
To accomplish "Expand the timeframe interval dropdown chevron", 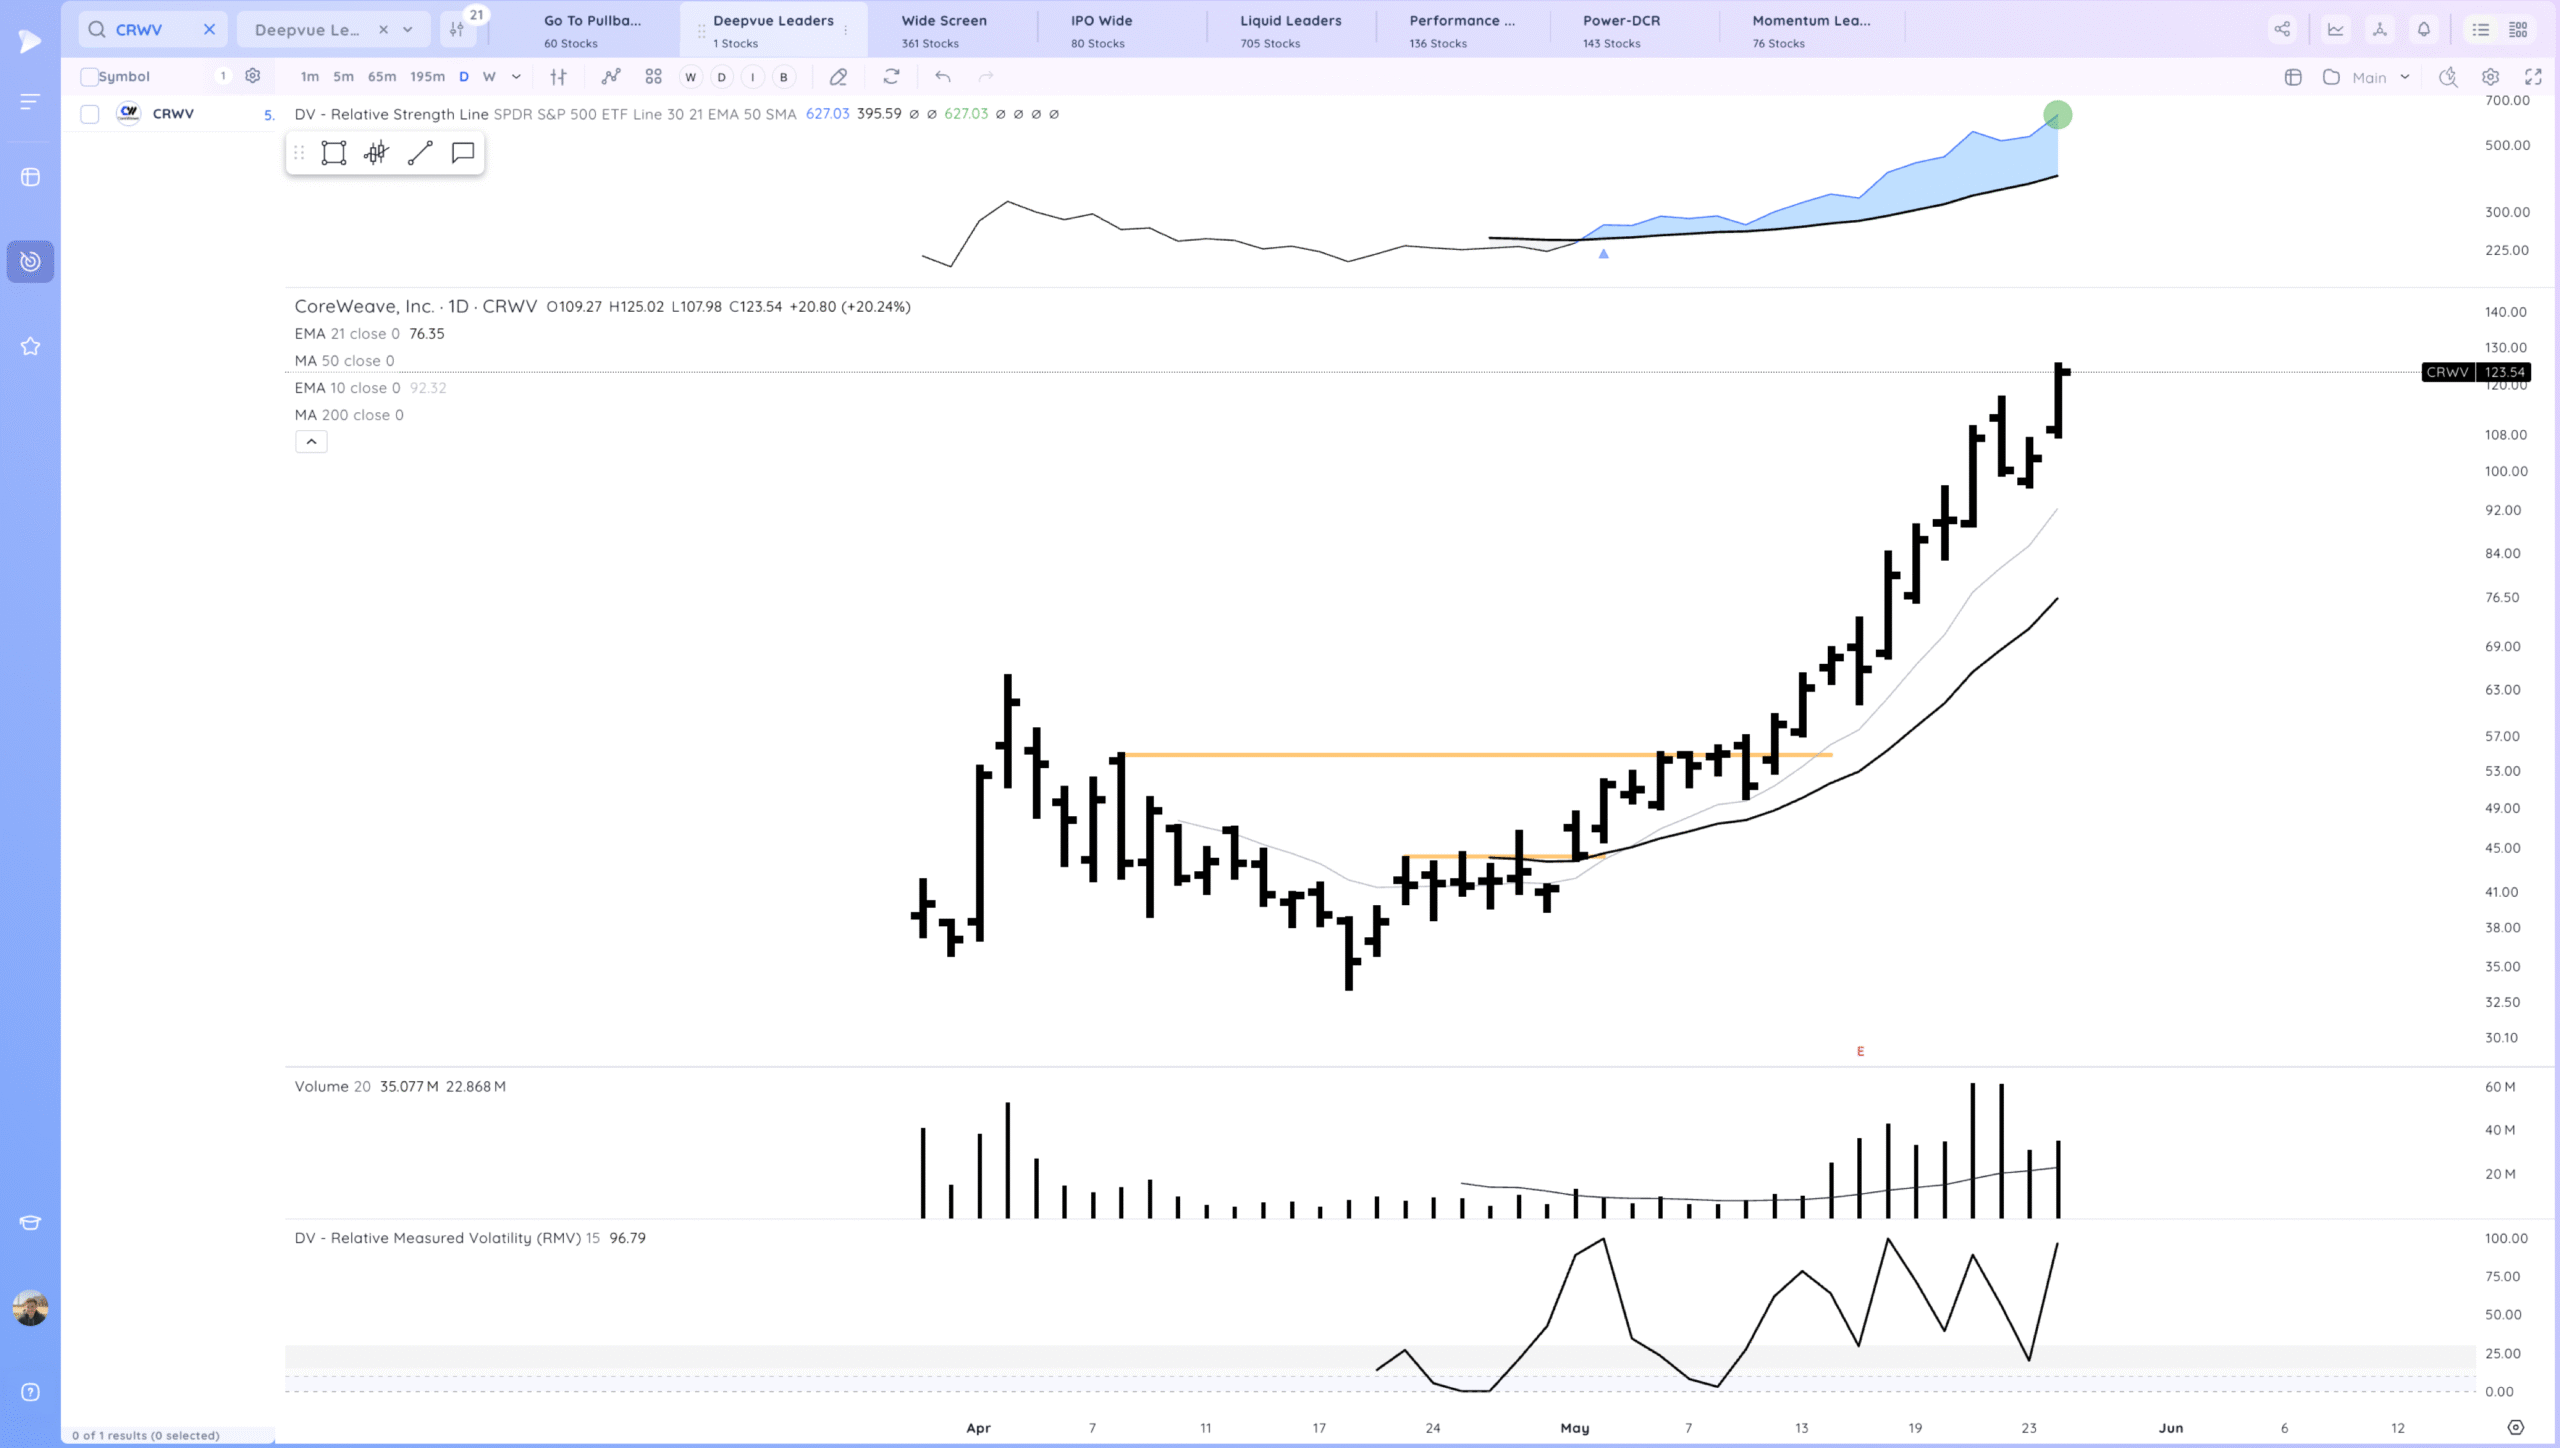I will tap(516, 76).
